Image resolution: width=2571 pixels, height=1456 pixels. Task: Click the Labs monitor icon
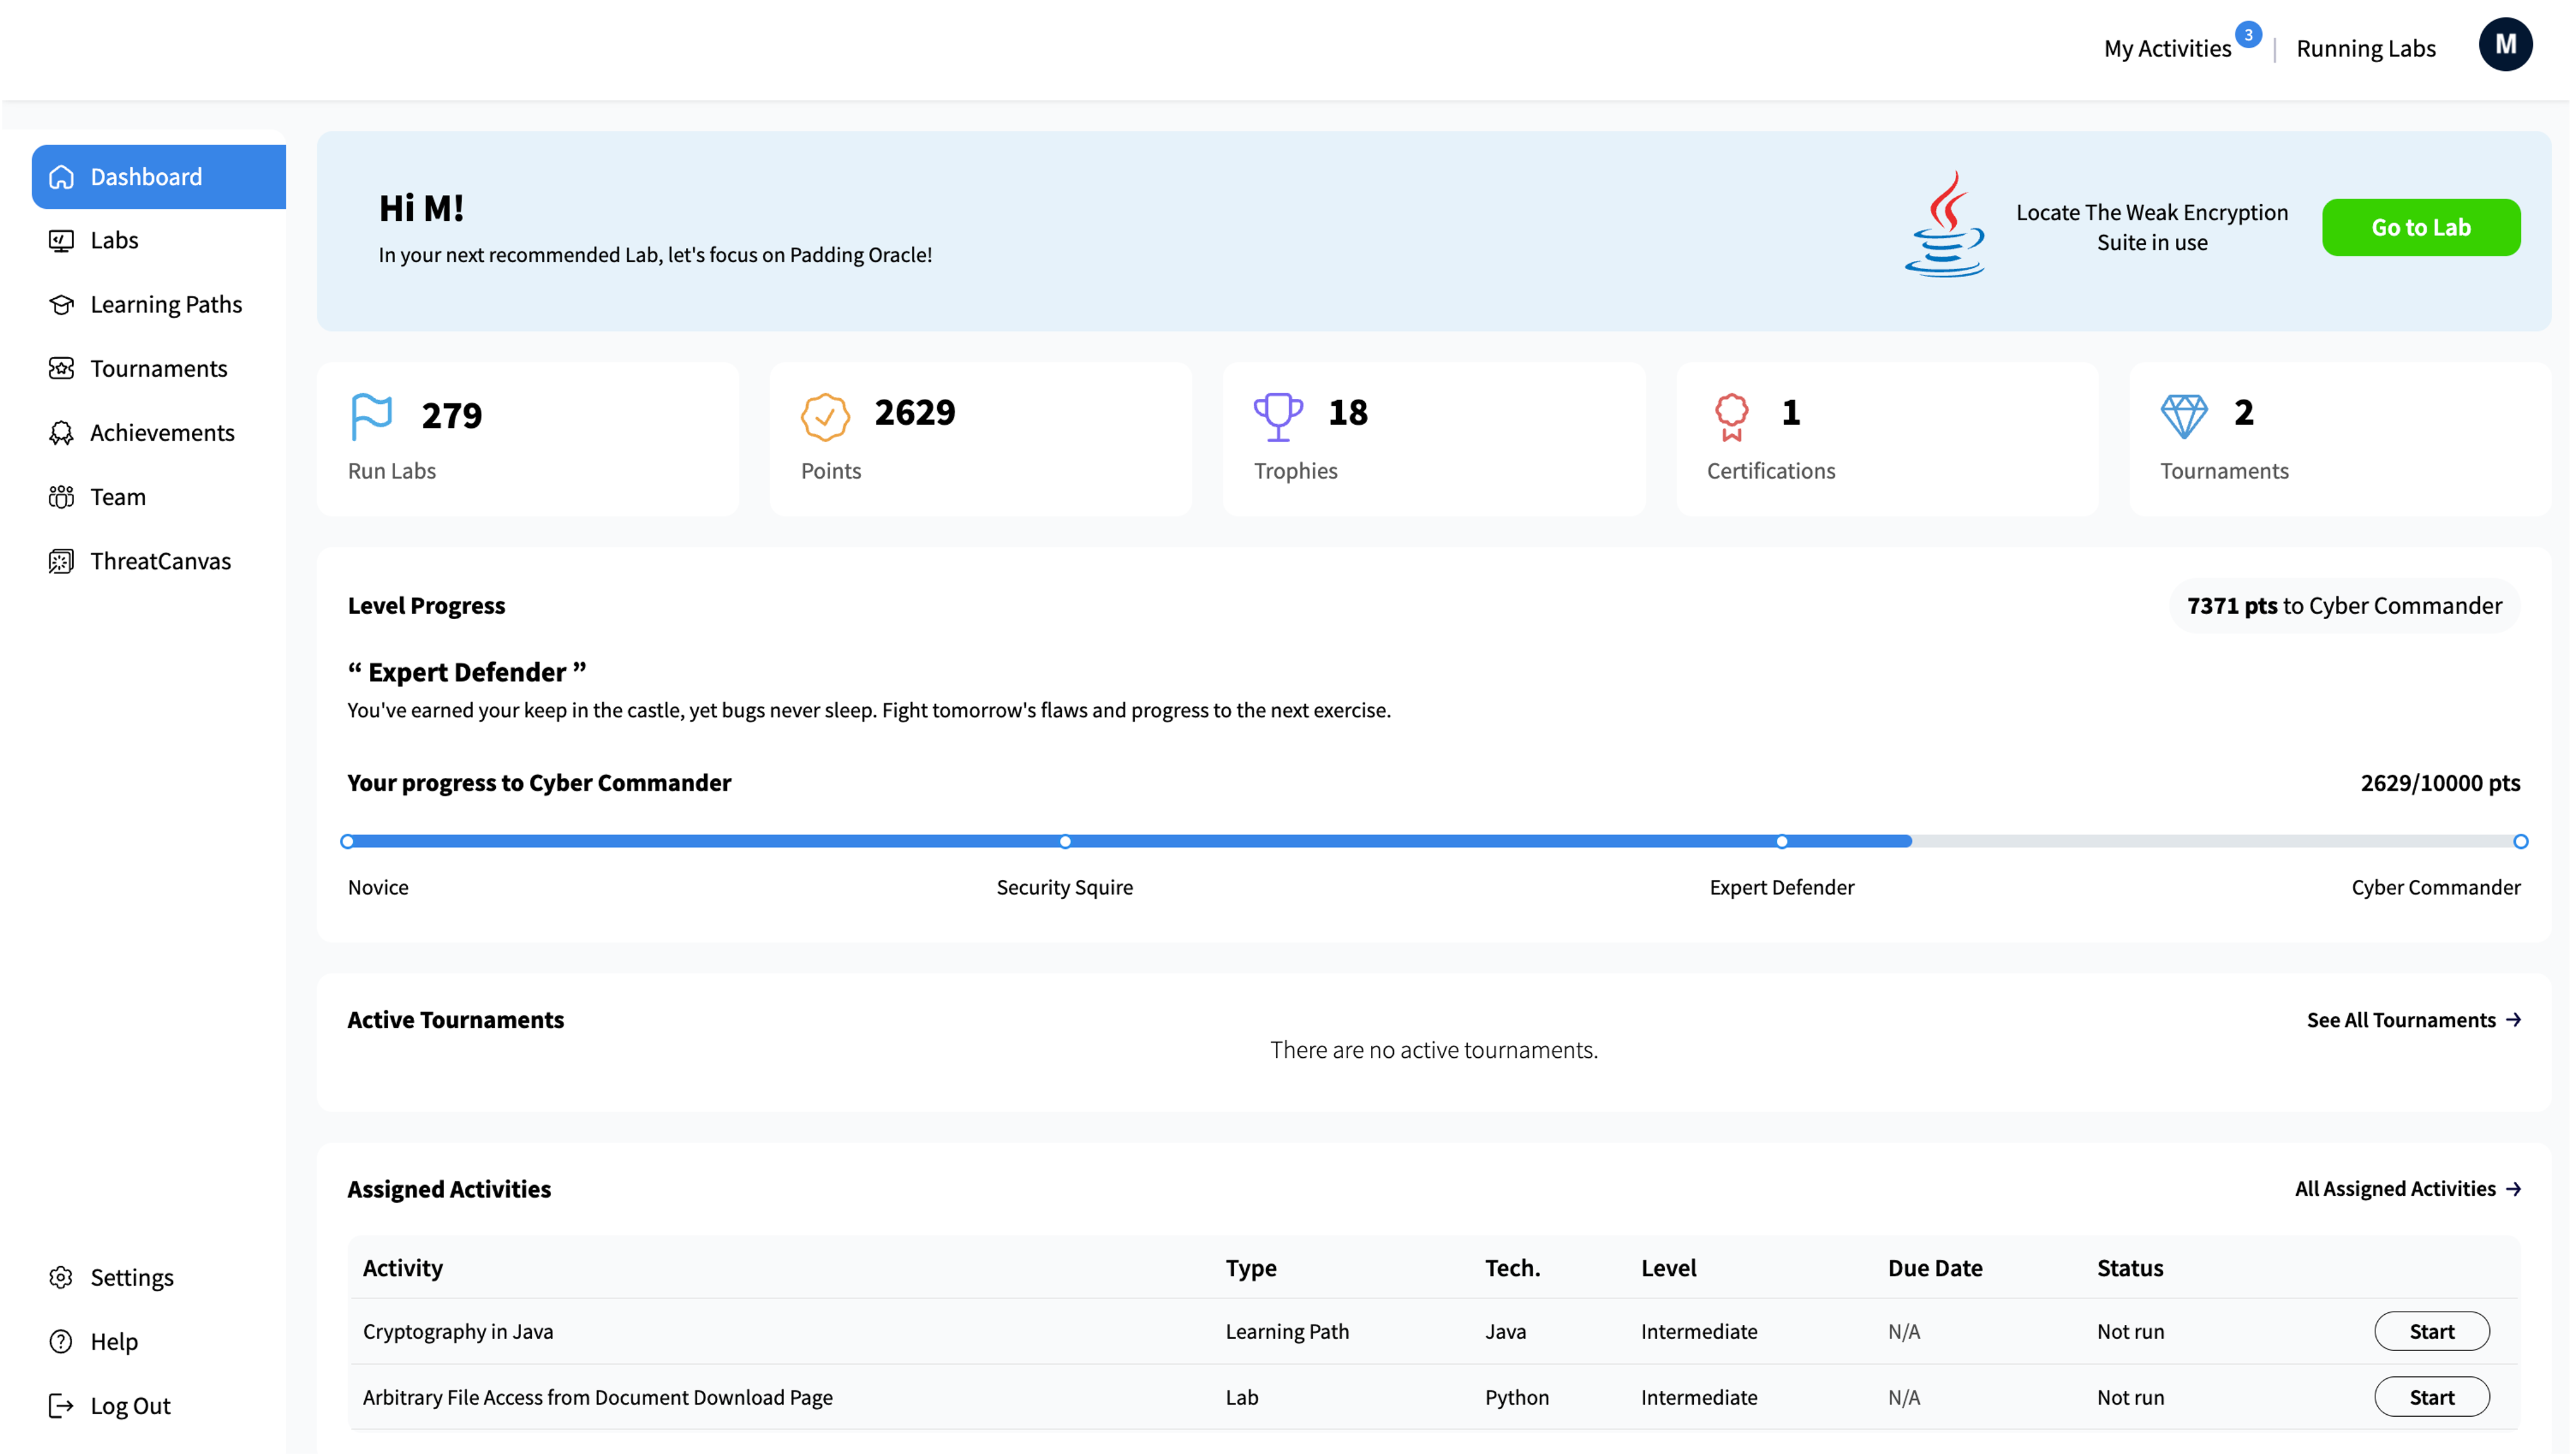click(x=61, y=241)
